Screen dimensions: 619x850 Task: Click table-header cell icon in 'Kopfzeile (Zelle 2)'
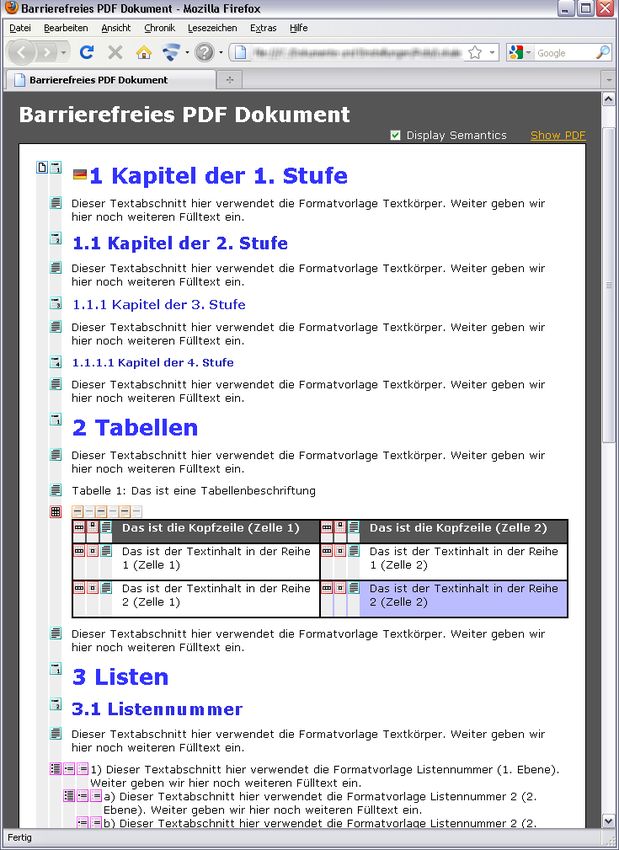point(340,527)
